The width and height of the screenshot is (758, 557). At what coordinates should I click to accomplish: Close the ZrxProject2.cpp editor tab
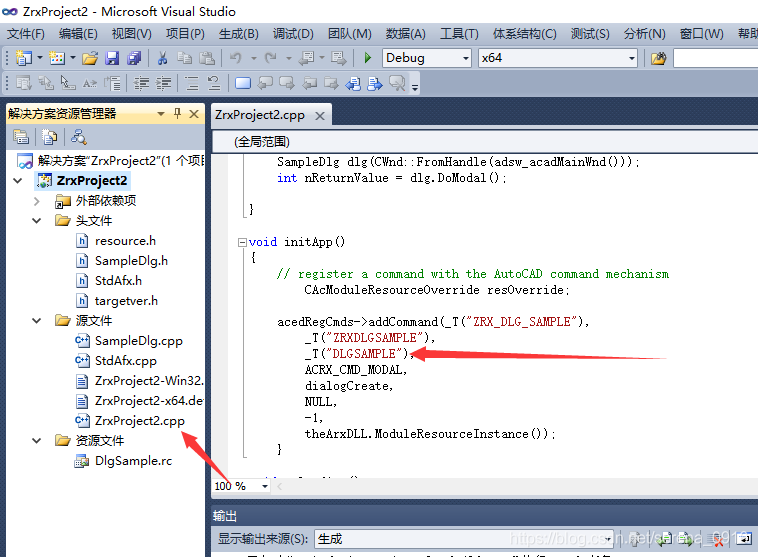[320, 116]
